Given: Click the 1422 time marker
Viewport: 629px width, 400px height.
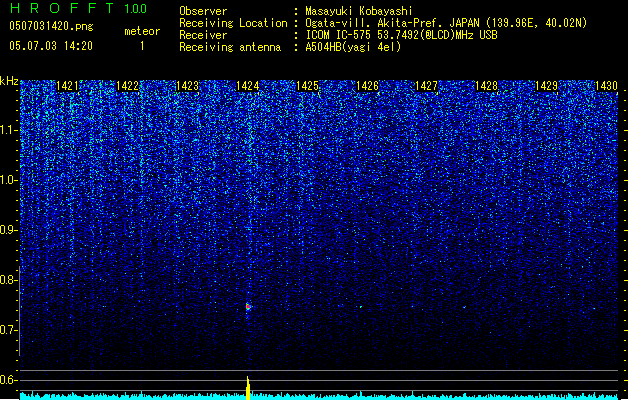Looking at the screenshot, I should (127, 86).
